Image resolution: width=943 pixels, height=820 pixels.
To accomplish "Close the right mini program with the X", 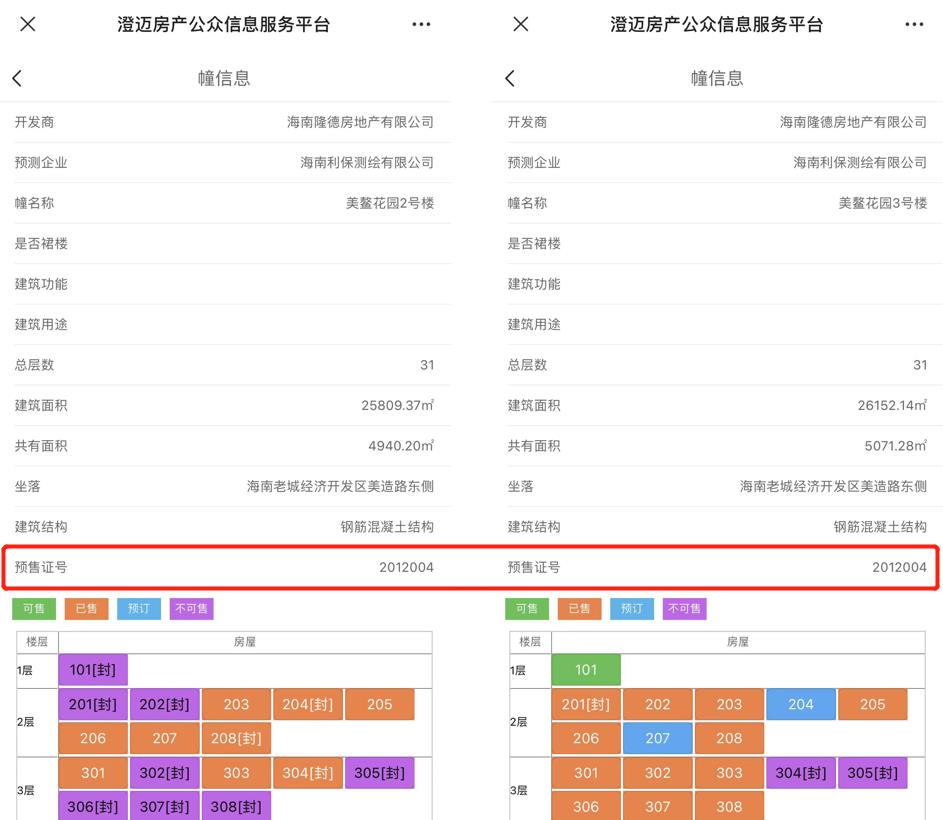I will 520,24.
